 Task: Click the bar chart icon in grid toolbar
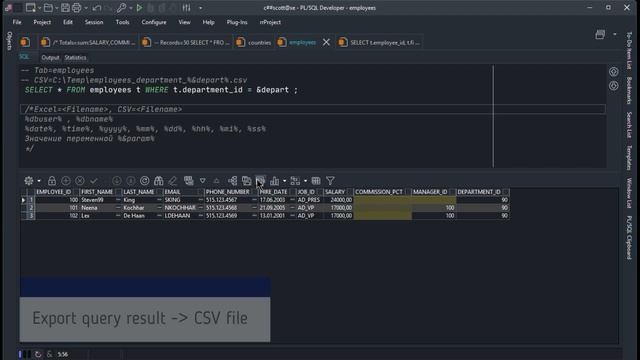pos(274,181)
